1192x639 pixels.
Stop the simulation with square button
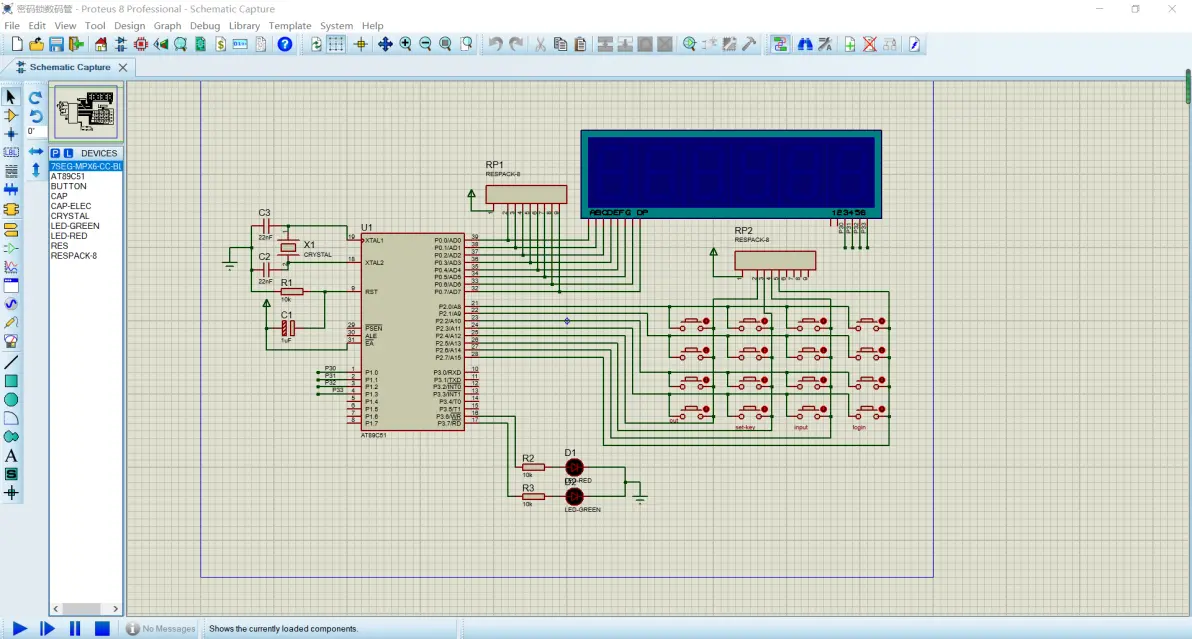click(x=102, y=628)
